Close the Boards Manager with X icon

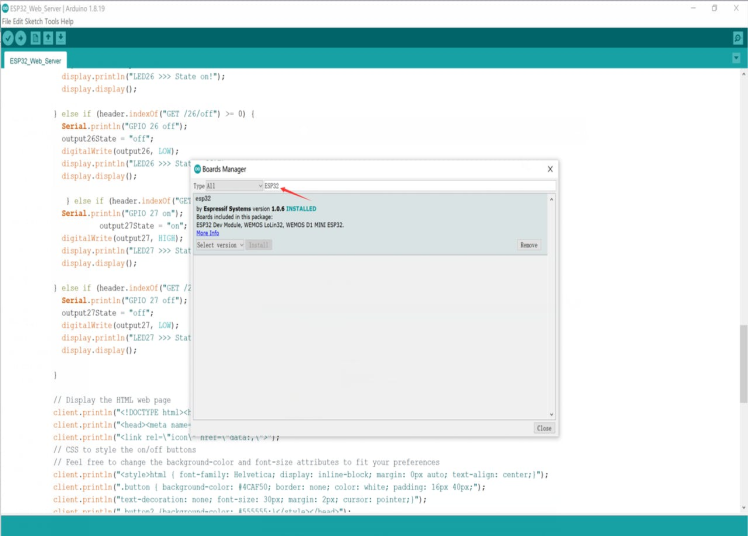click(549, 169)
